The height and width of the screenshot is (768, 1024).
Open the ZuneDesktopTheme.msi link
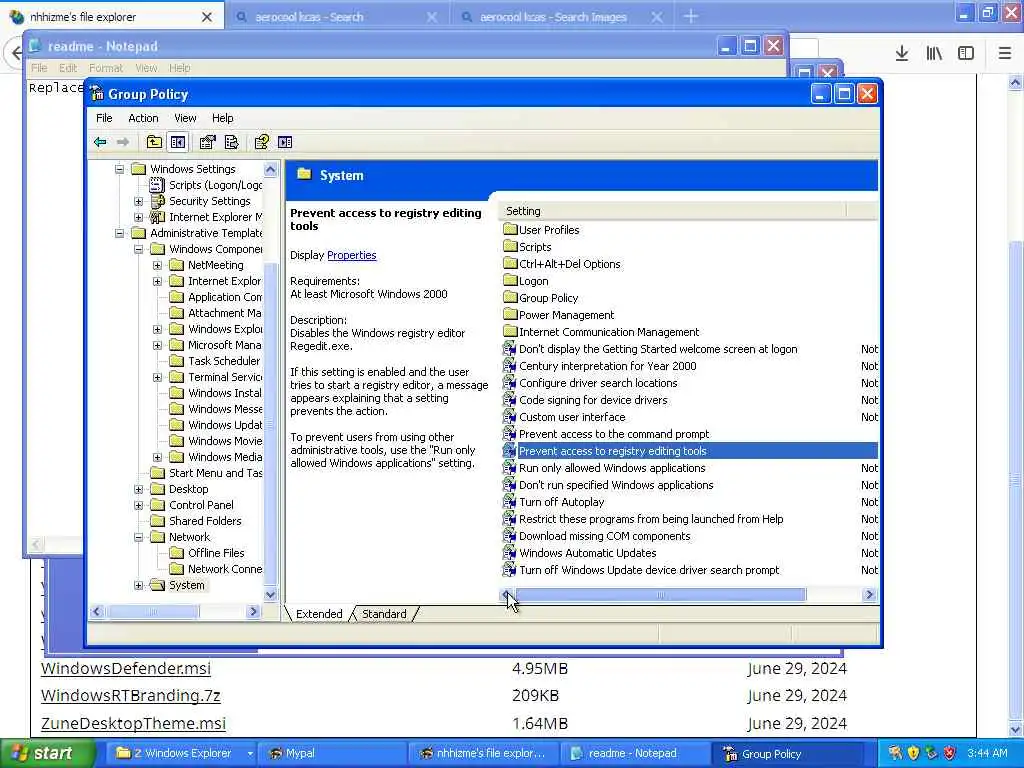(x=133, y=723)
